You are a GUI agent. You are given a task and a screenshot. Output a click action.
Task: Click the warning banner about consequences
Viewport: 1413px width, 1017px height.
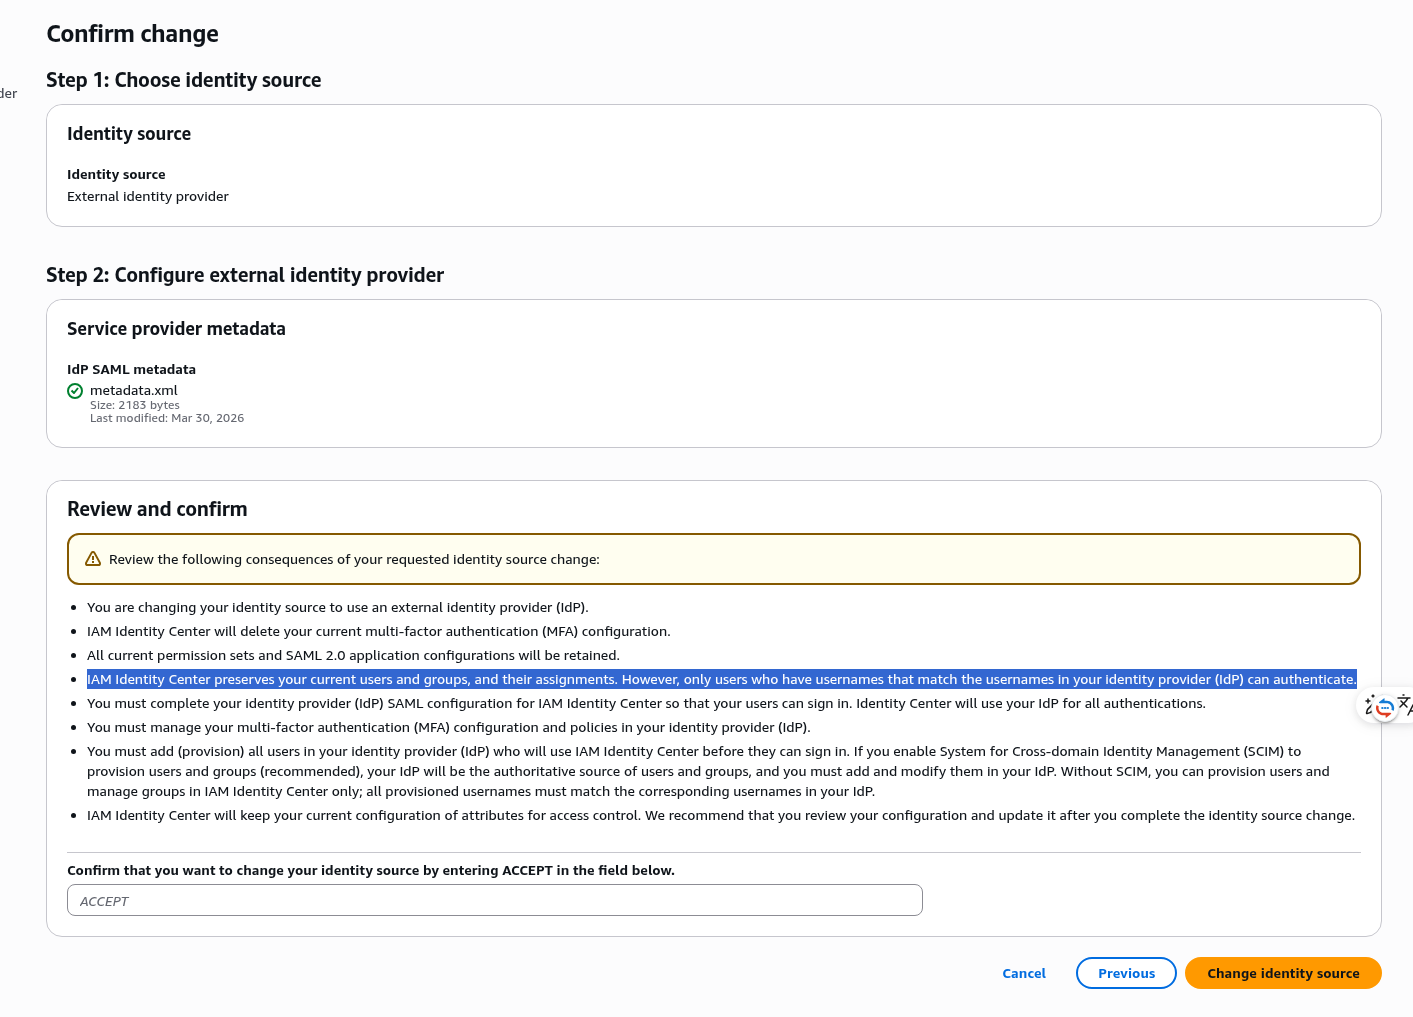click(713, 559)
